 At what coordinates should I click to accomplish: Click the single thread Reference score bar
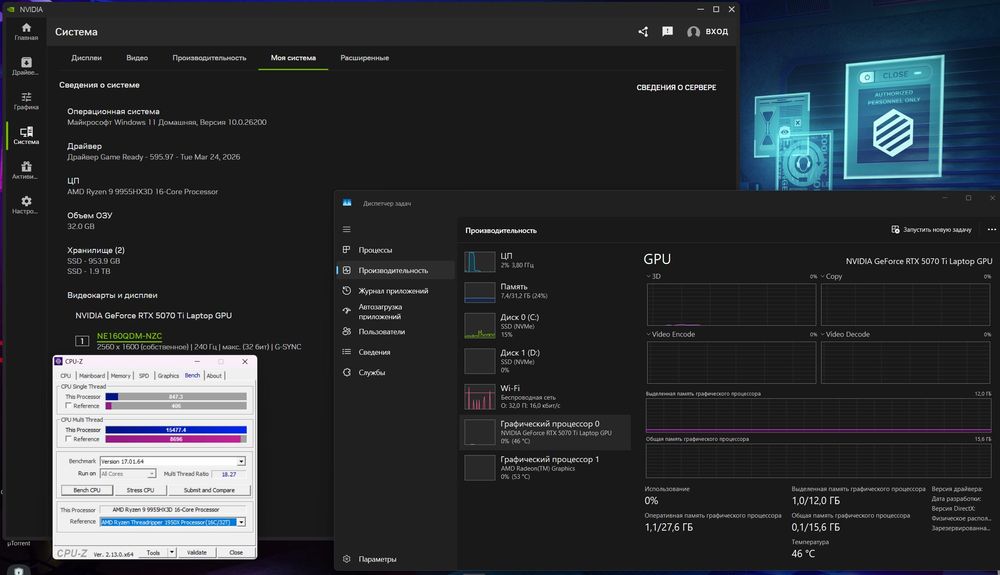(176, 405)
